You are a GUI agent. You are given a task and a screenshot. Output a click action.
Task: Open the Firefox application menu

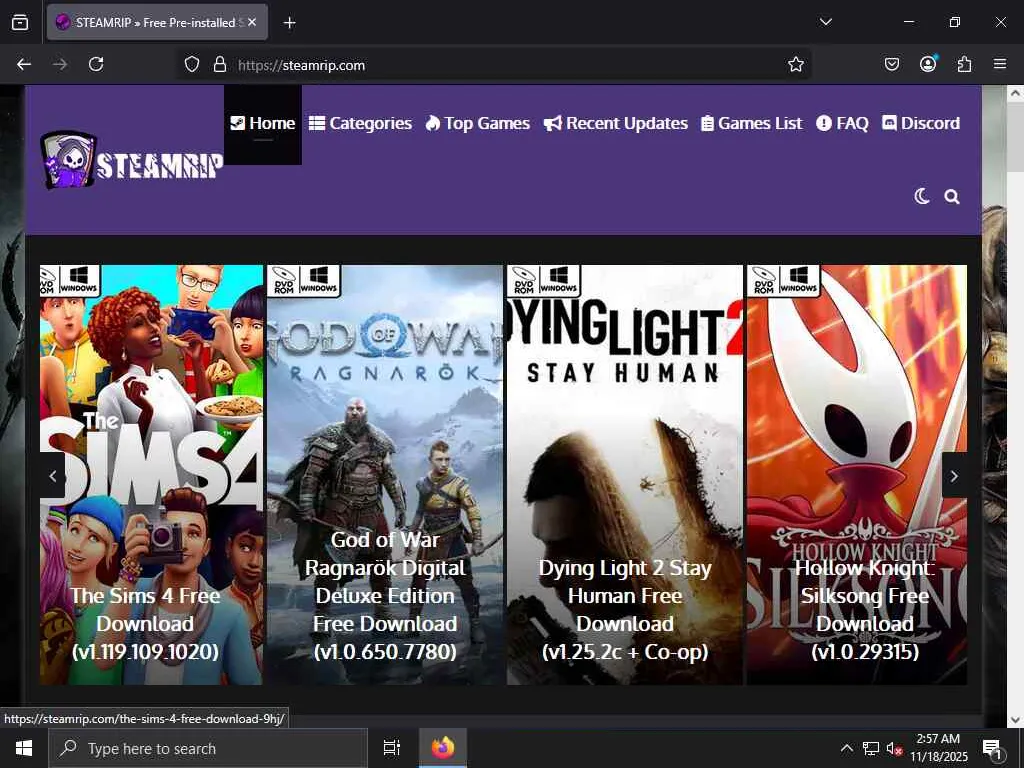1000,64
